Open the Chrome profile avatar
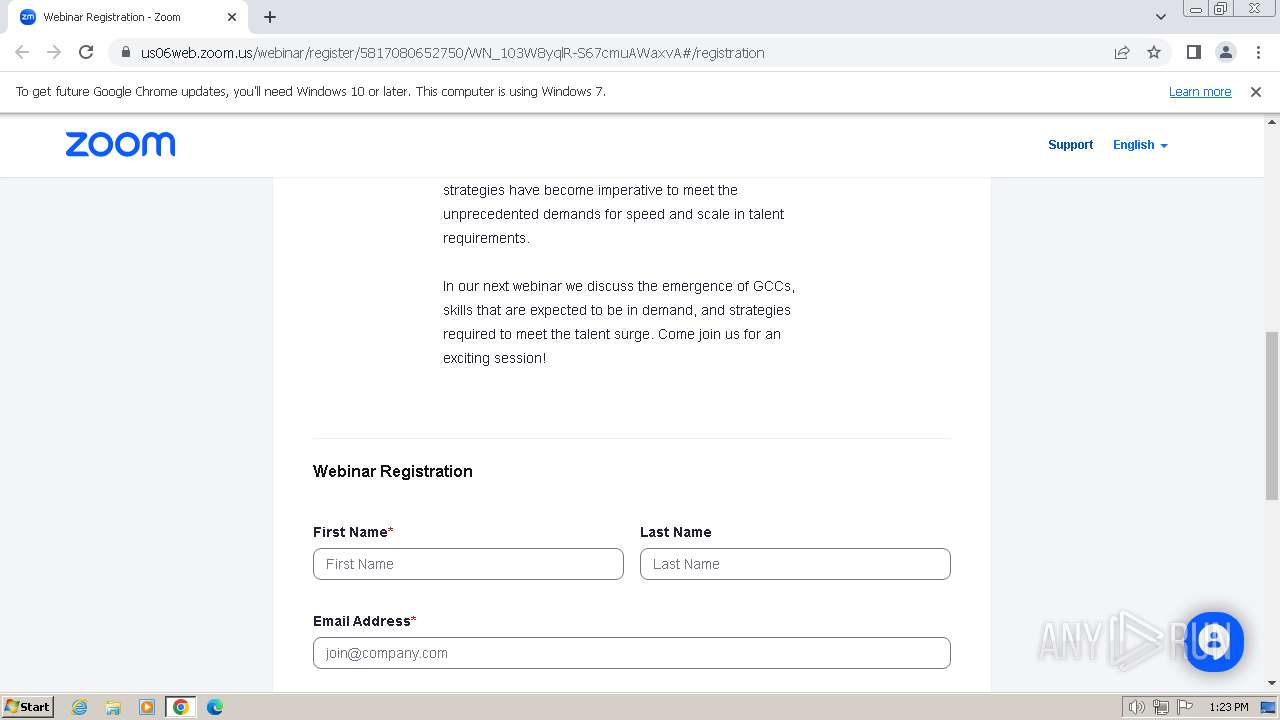The image size is (1280, 720). point(1225,52)
